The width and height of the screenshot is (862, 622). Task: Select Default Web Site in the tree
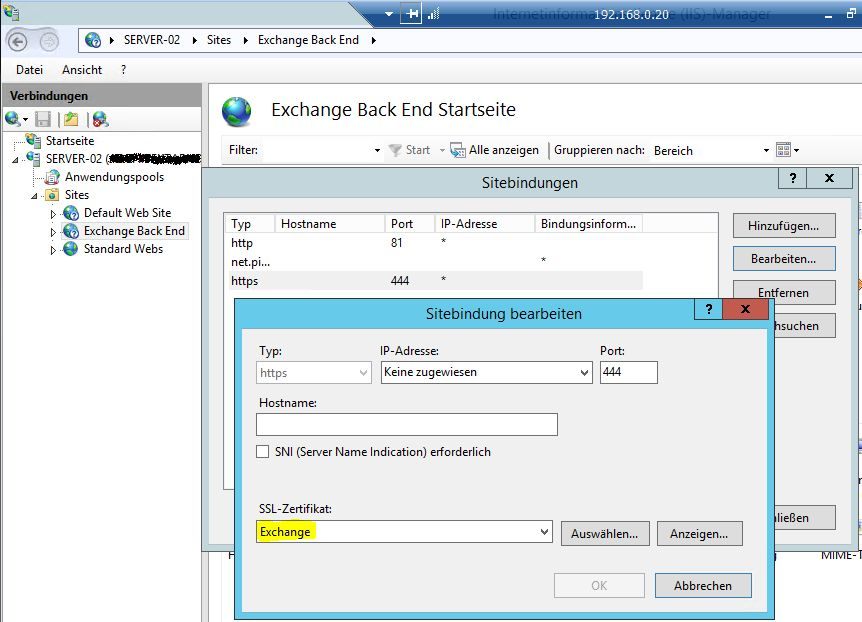tap(128, 213)
